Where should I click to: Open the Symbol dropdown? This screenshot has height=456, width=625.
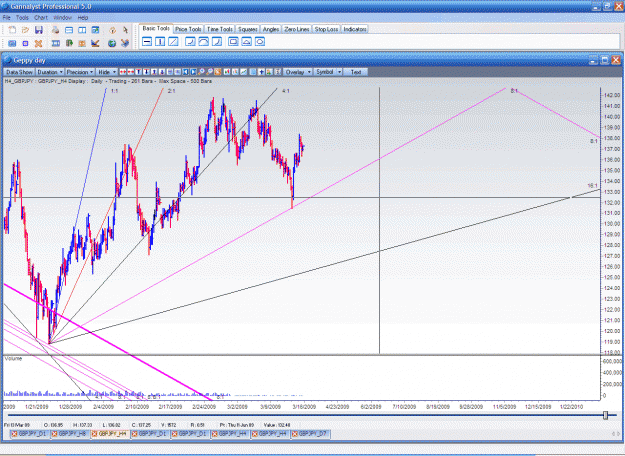(x=328, y=72)
